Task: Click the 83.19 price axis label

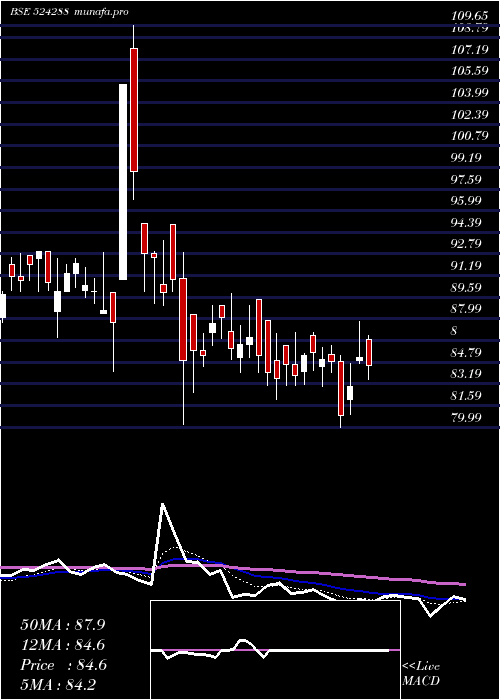Action: coord(467,374)
